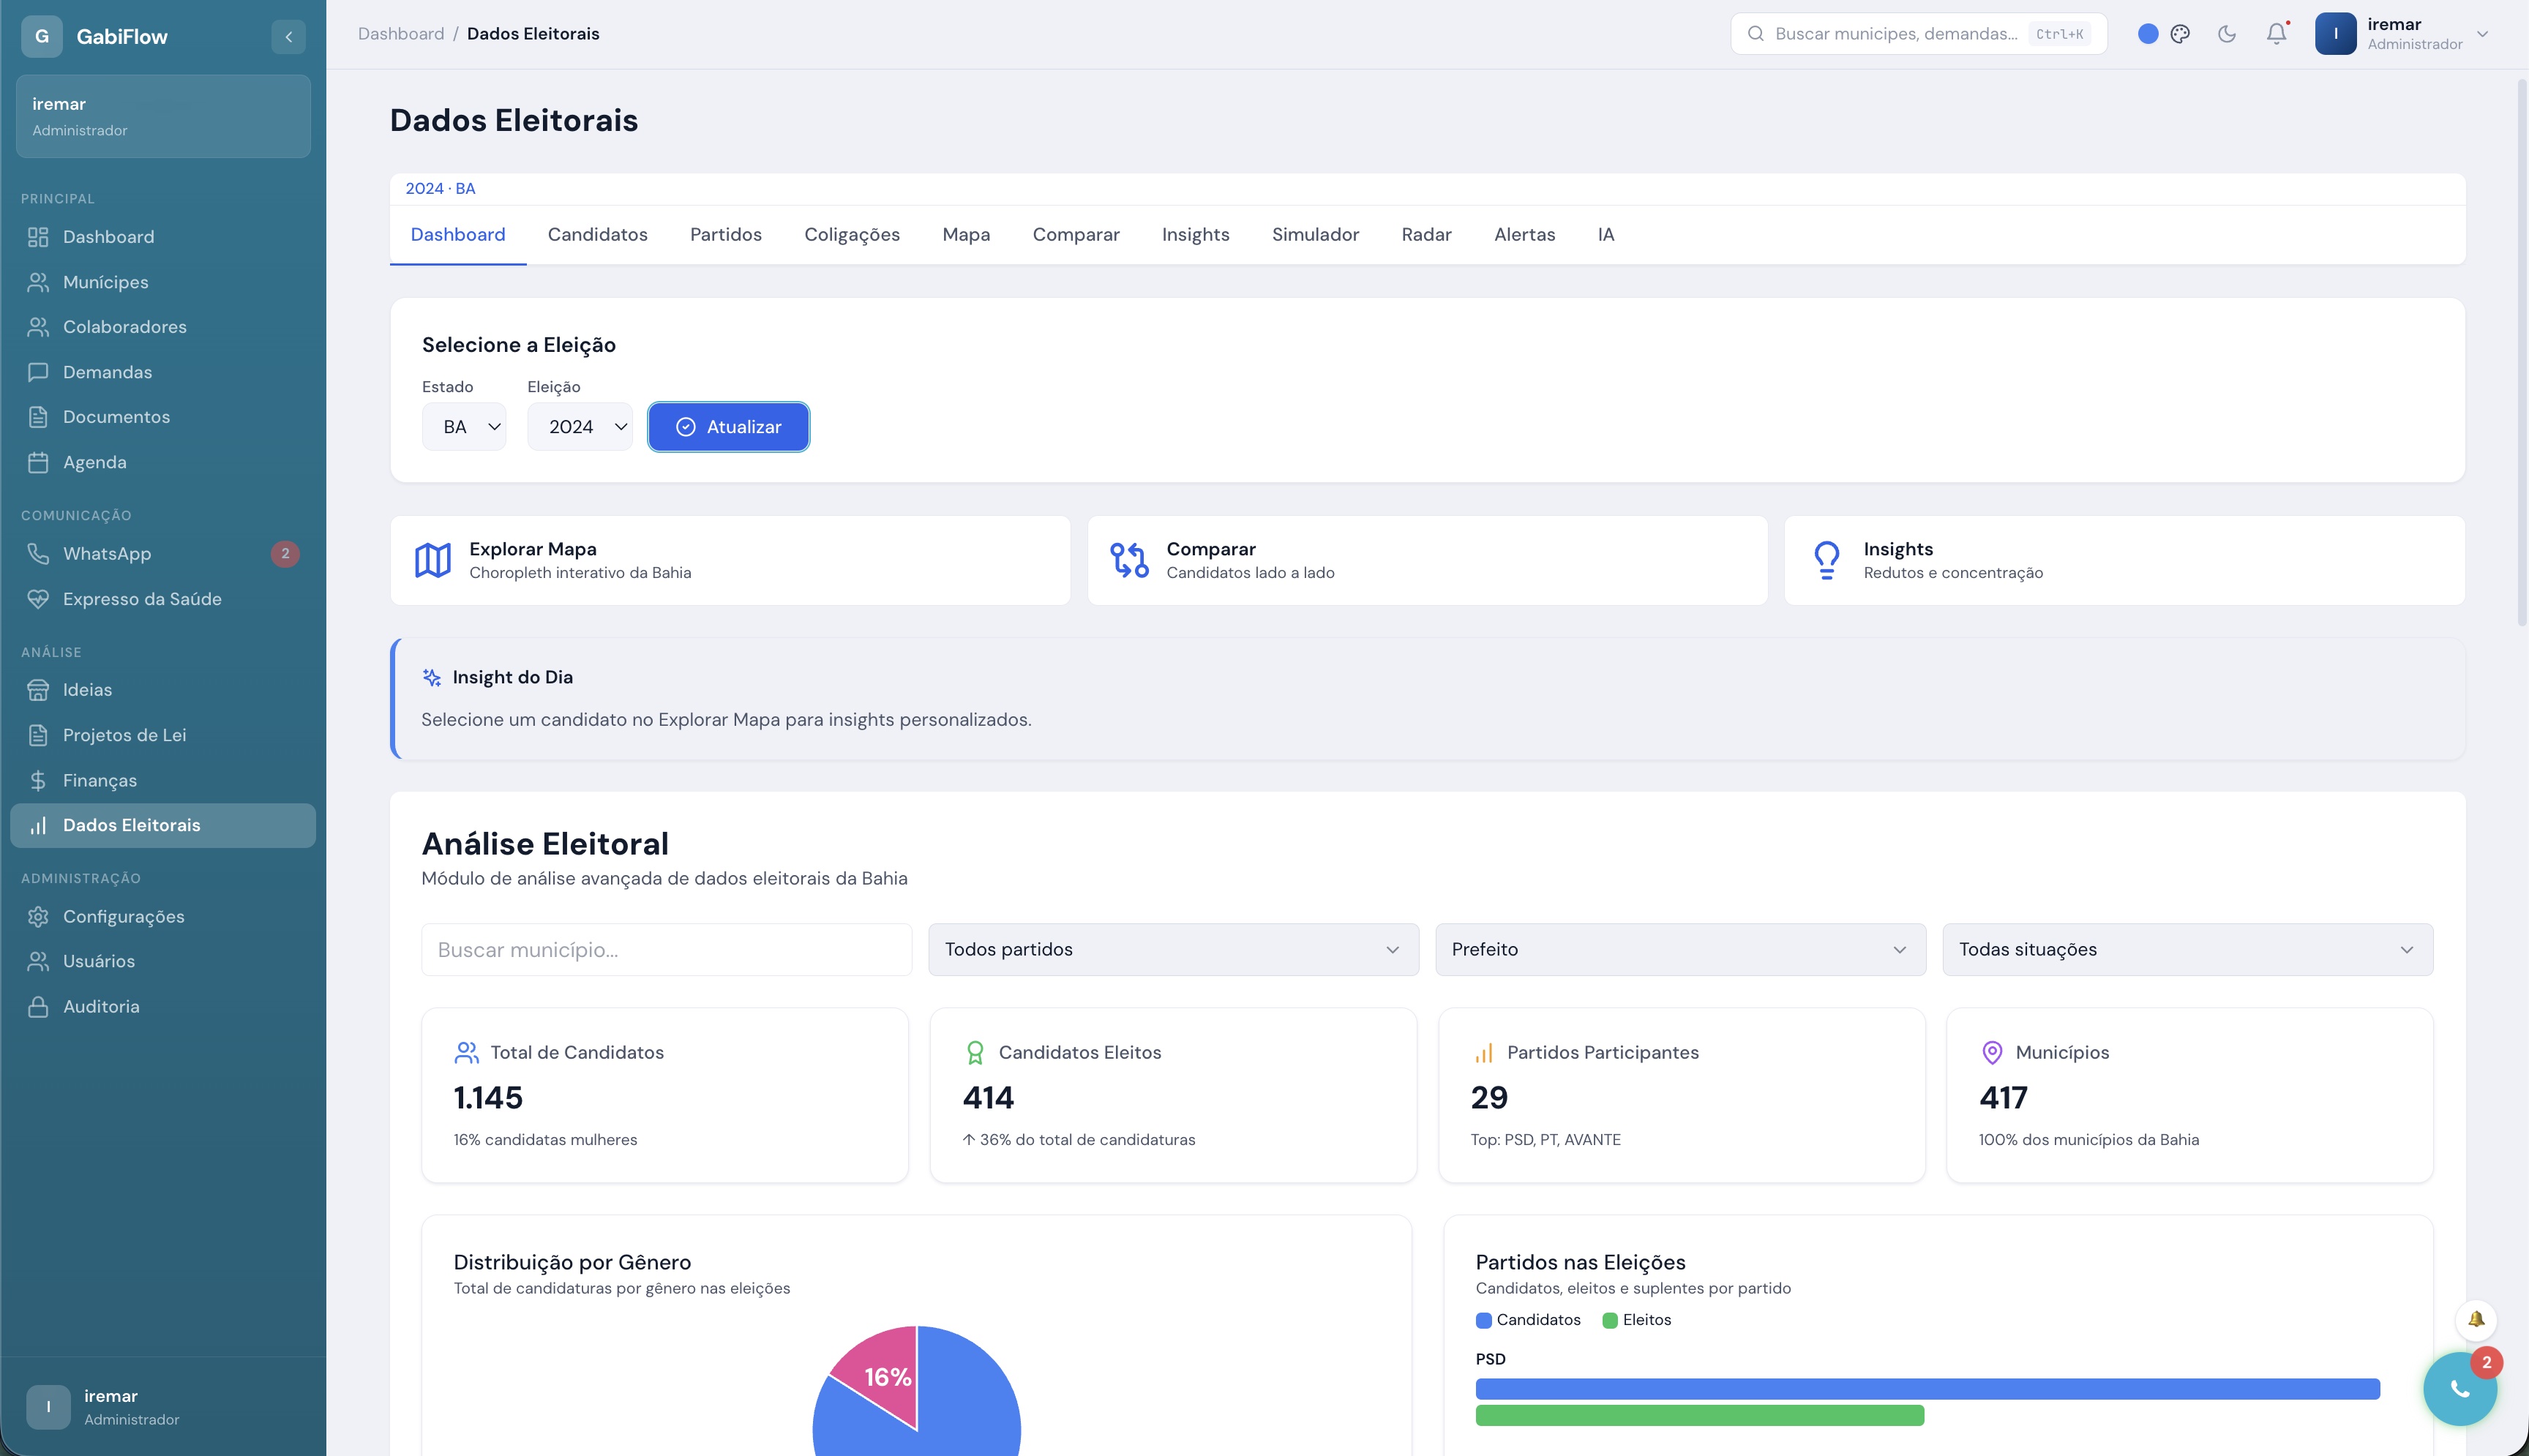Click the blue PSD Candidatos bar

[x=1927, y=1389]
